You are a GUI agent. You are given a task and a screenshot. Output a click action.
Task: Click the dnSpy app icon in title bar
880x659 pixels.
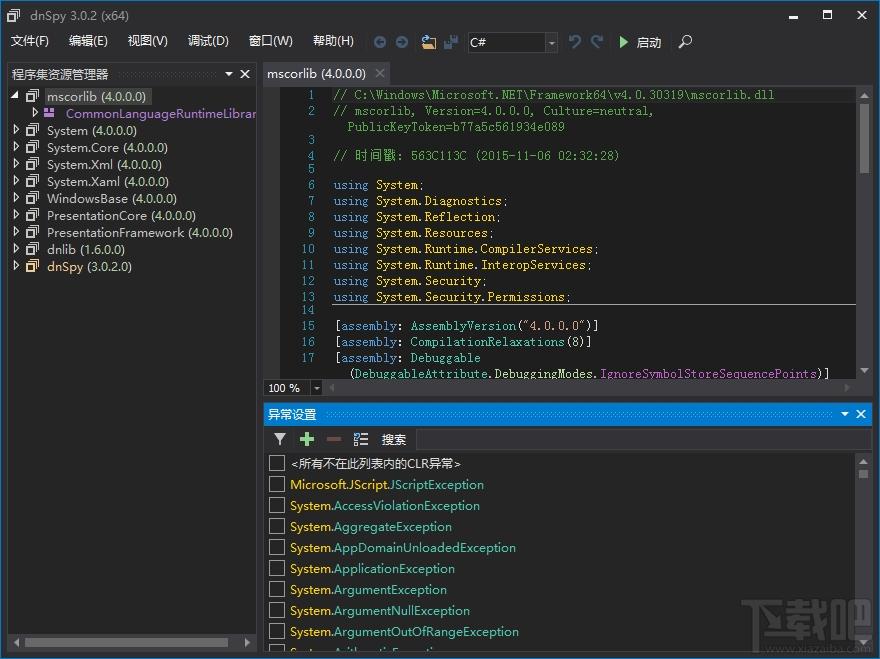[x=13, y=16]
